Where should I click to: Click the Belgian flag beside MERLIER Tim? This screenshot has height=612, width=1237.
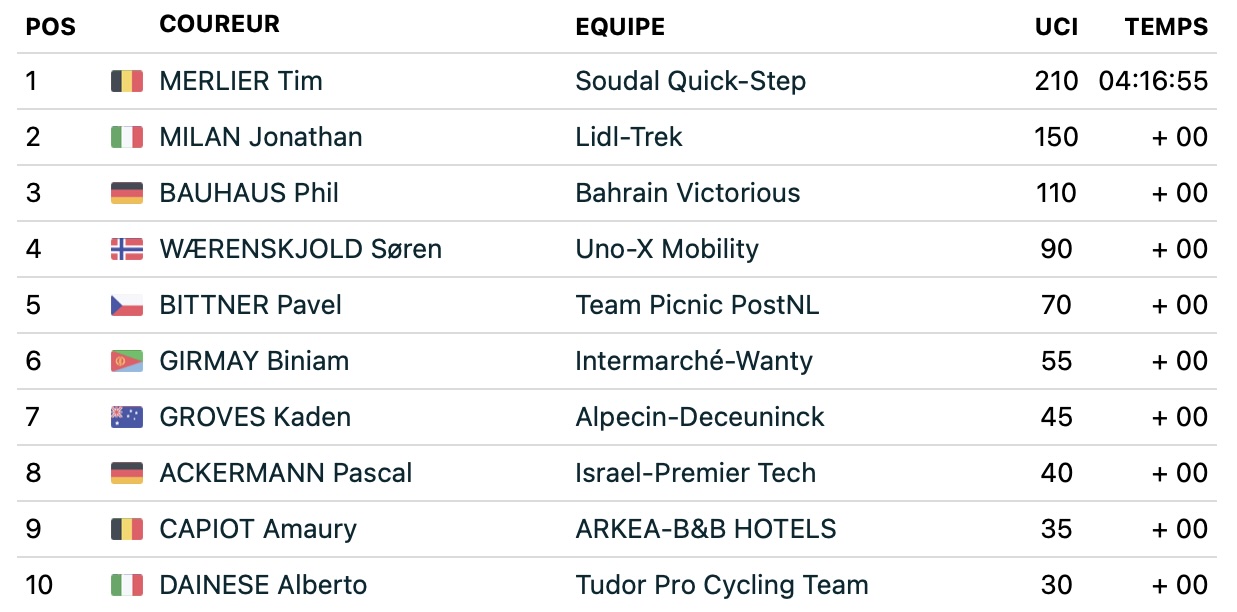pyautogui.click(x=127, y=81)
